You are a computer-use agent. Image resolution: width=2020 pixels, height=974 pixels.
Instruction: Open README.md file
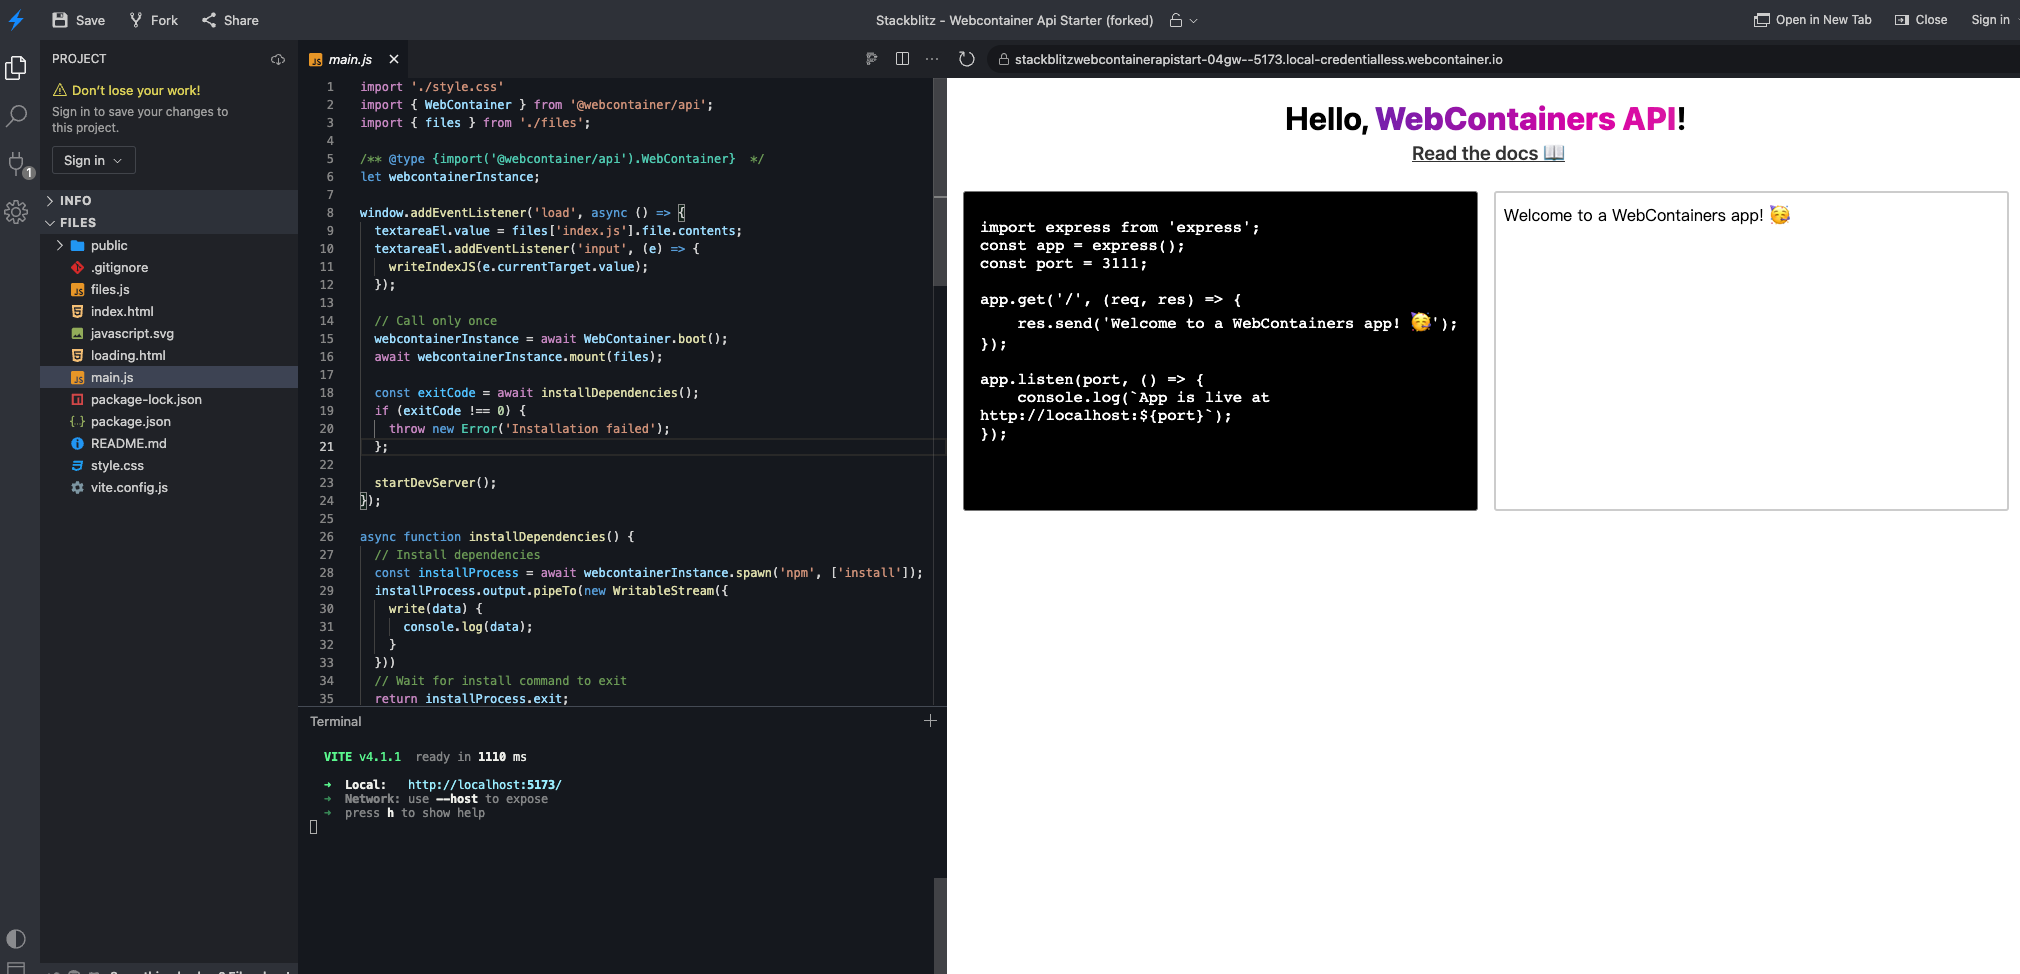pyautogui.click(x=169, y=443)
